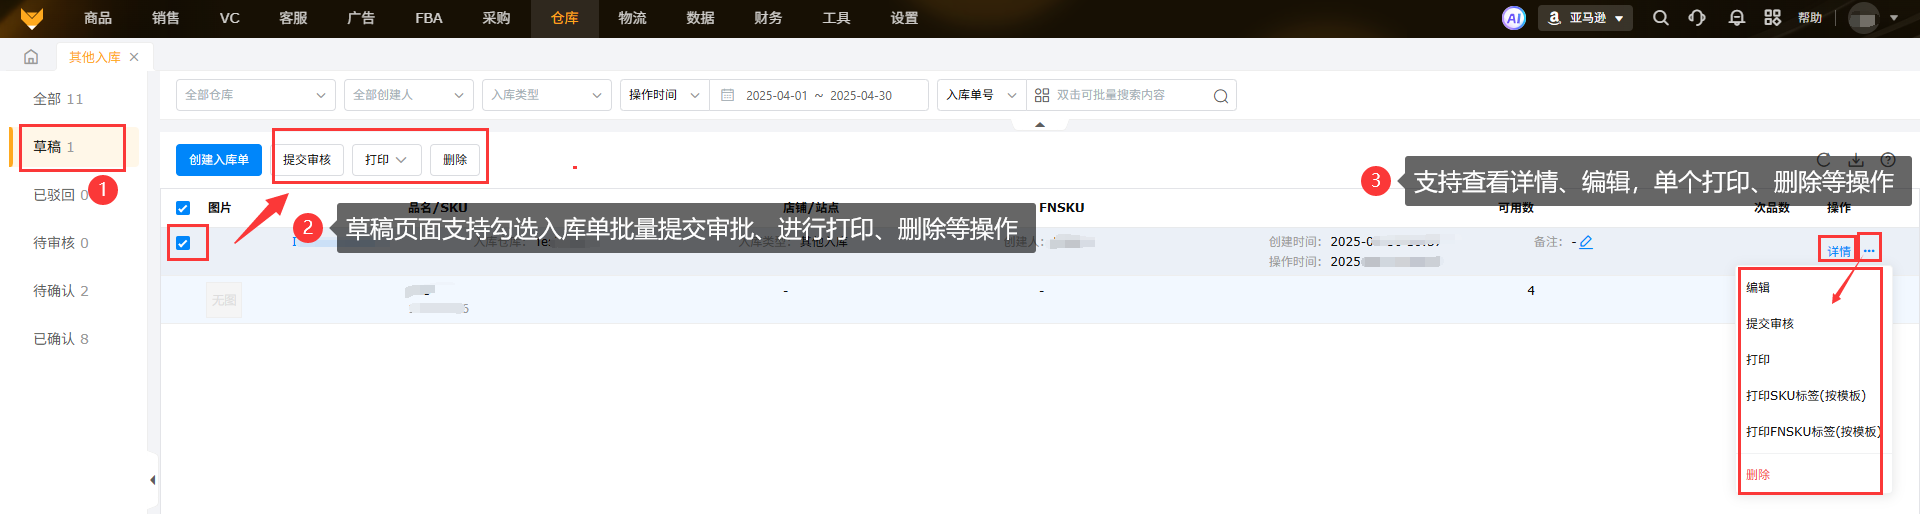Image resolution: width=1920 pixels, height=514 pixels.
Task: Open the 工具 menu
Action: pyautogui.click(x=836, y=18)
